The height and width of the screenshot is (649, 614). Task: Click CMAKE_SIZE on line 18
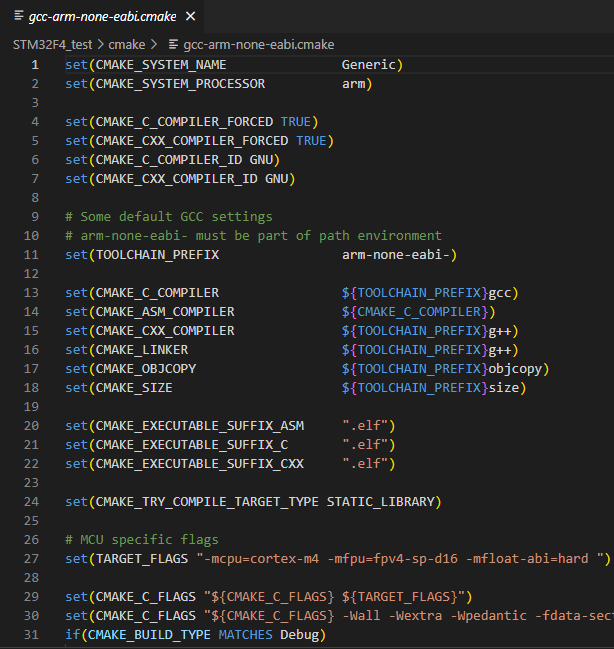pyautogui.click(x=134, y=388)
